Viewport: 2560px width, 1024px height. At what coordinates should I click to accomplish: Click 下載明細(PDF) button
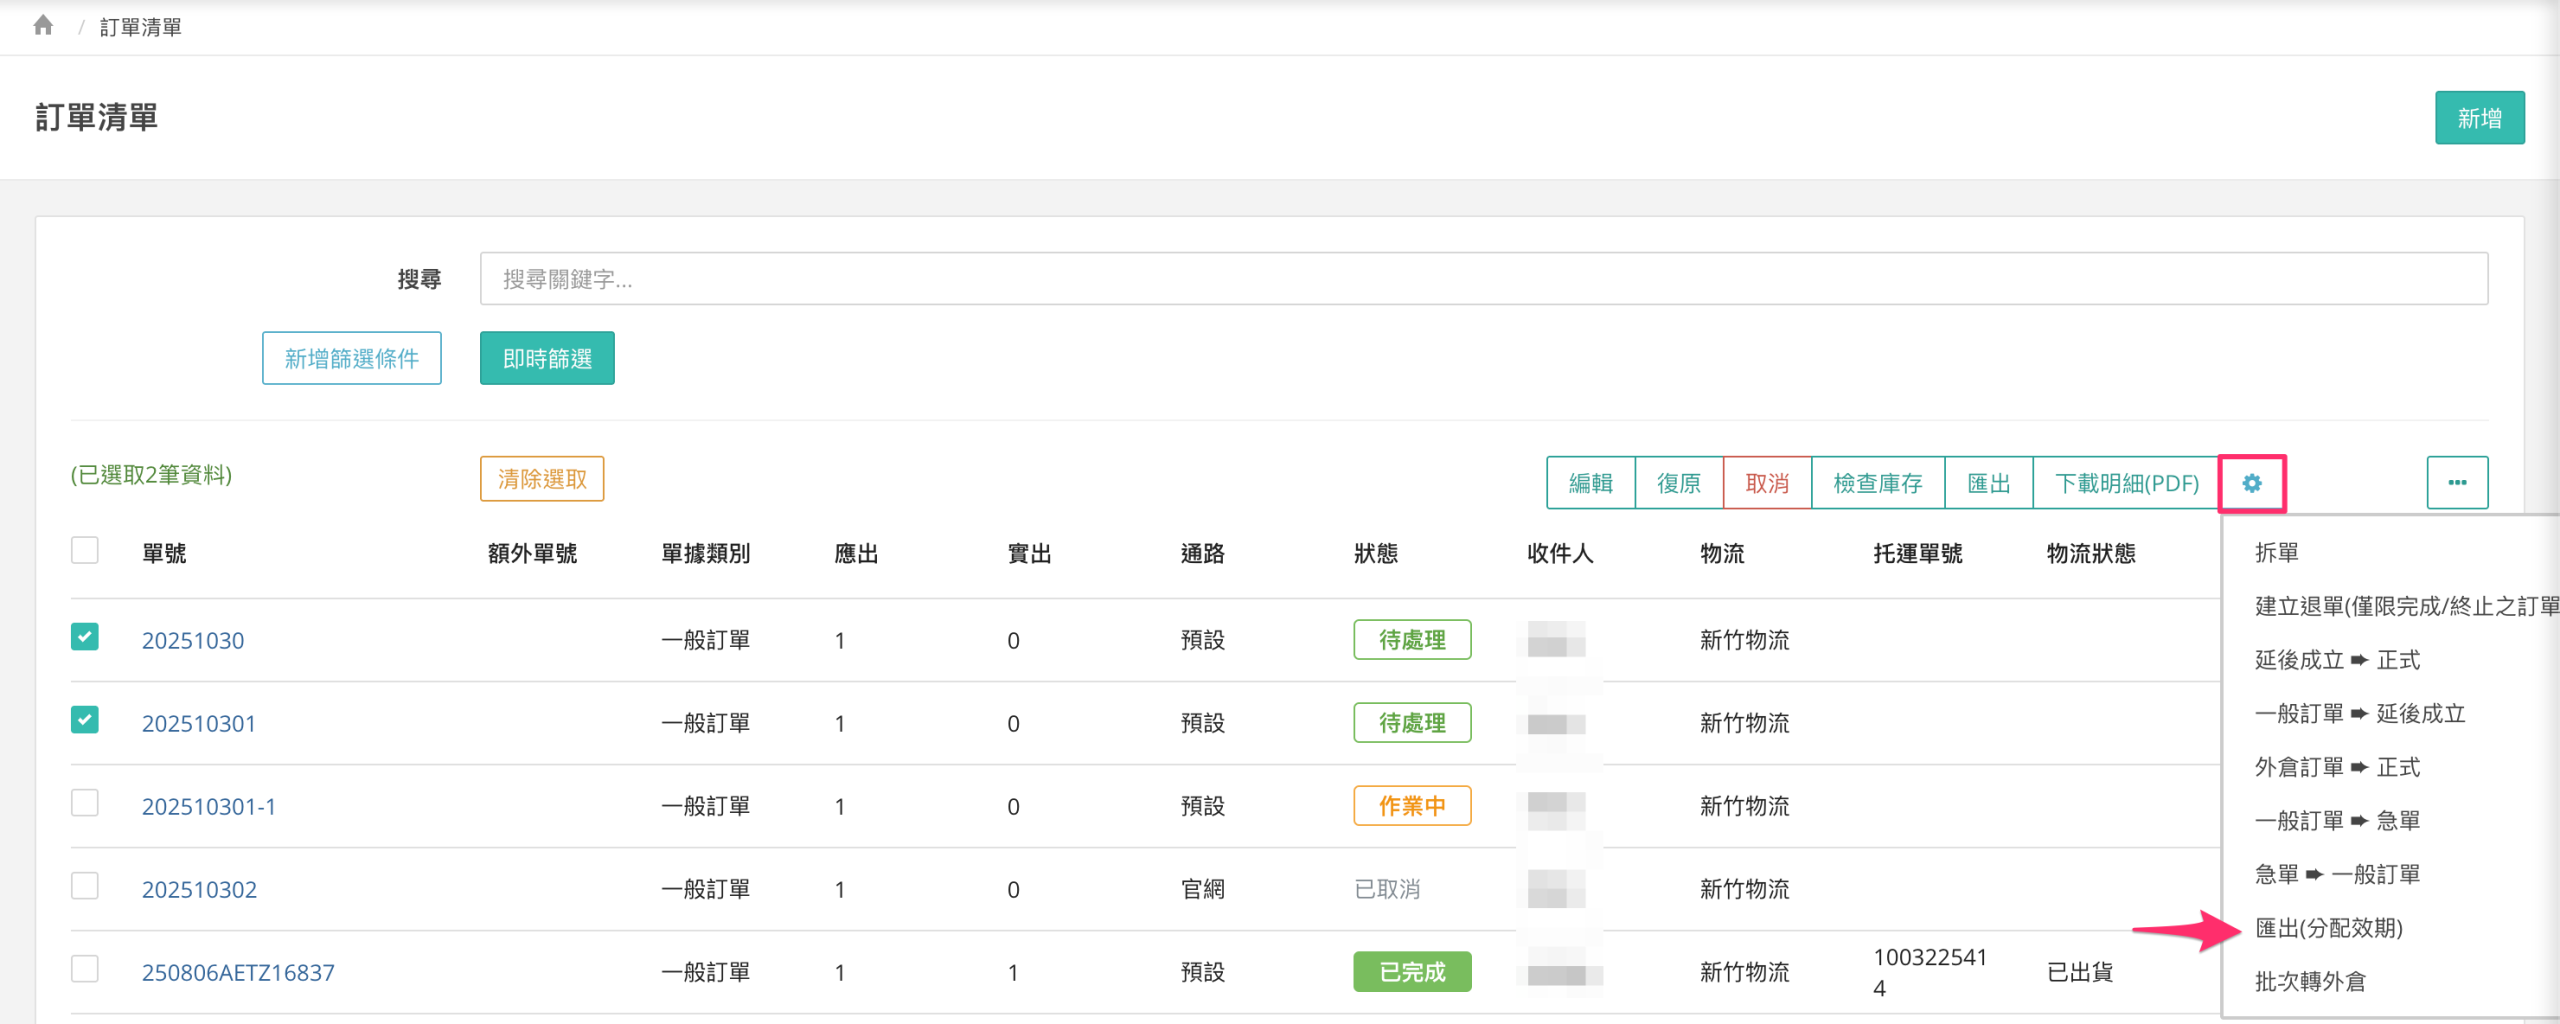coord(2126,484)
